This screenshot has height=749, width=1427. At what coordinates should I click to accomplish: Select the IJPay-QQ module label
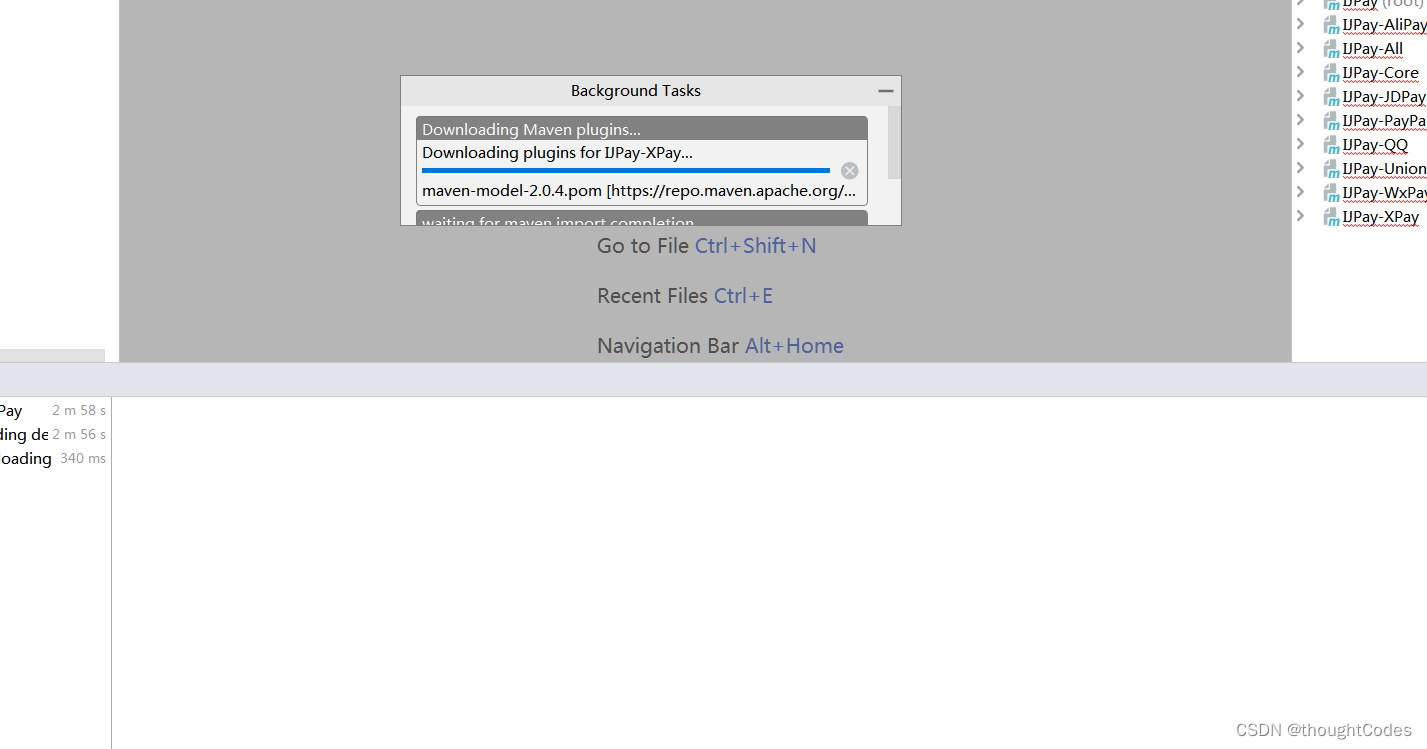(x=1375, y=145)
